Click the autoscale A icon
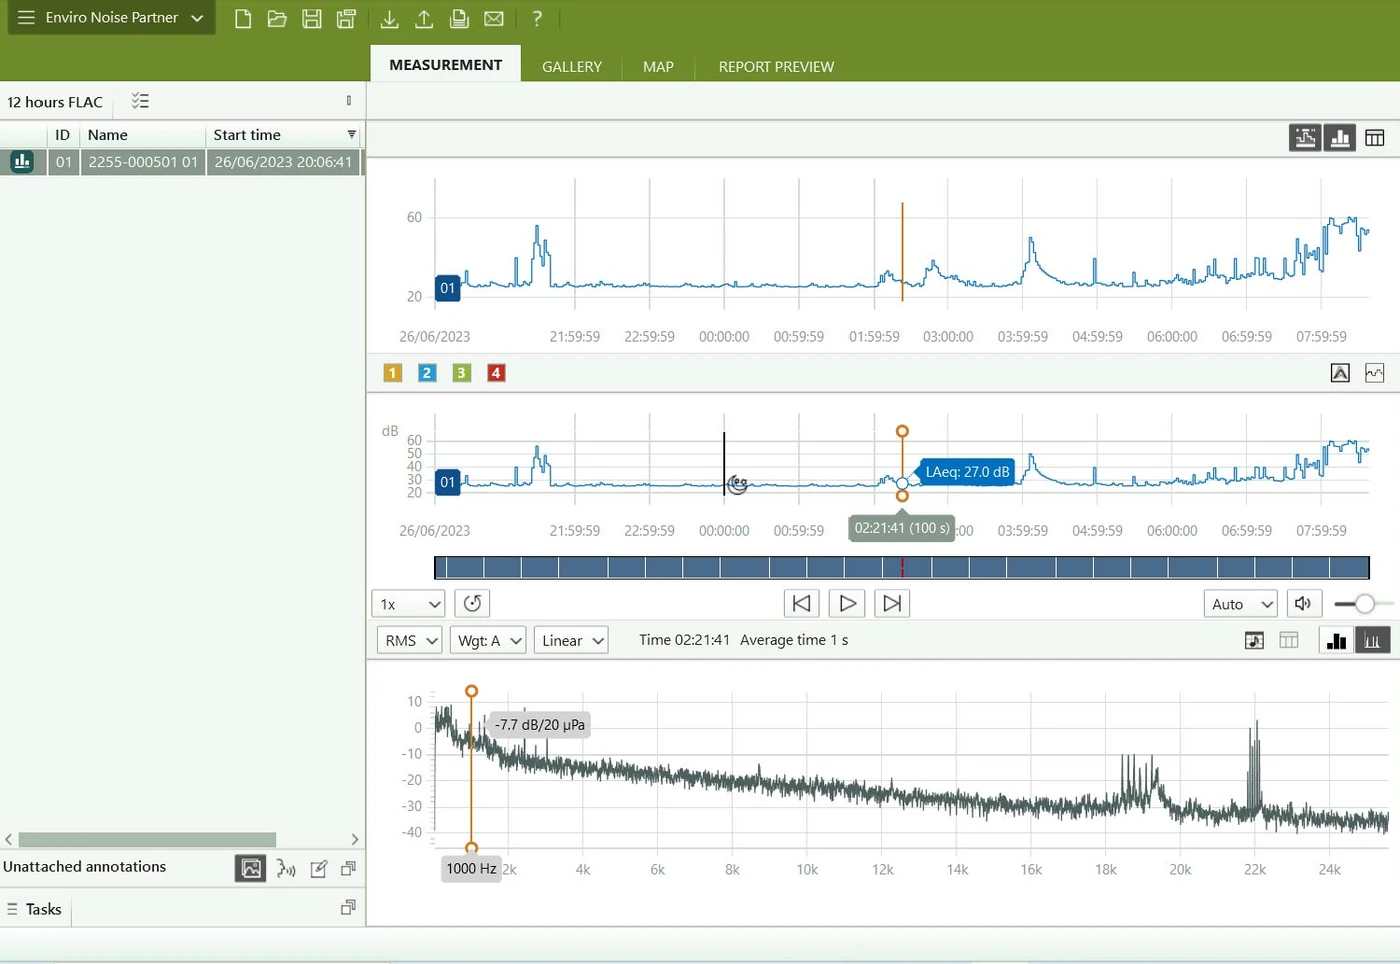The width and height of the screenshot is (1400, 964). tap(1340, 373)
